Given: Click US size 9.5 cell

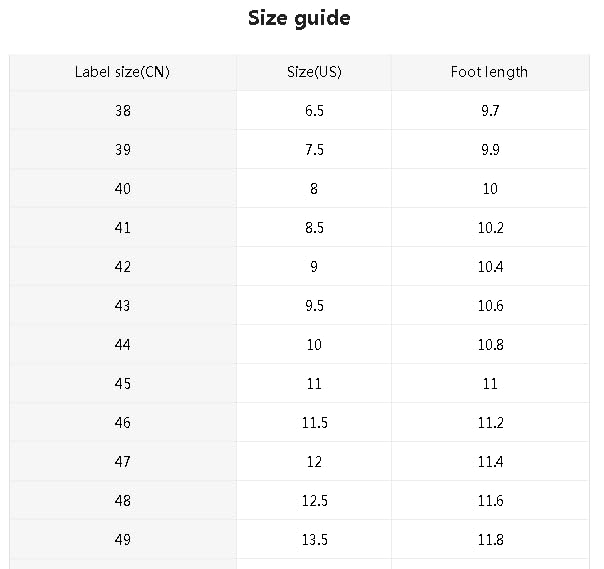Looking at the screenshot, I should click(314, 306).
